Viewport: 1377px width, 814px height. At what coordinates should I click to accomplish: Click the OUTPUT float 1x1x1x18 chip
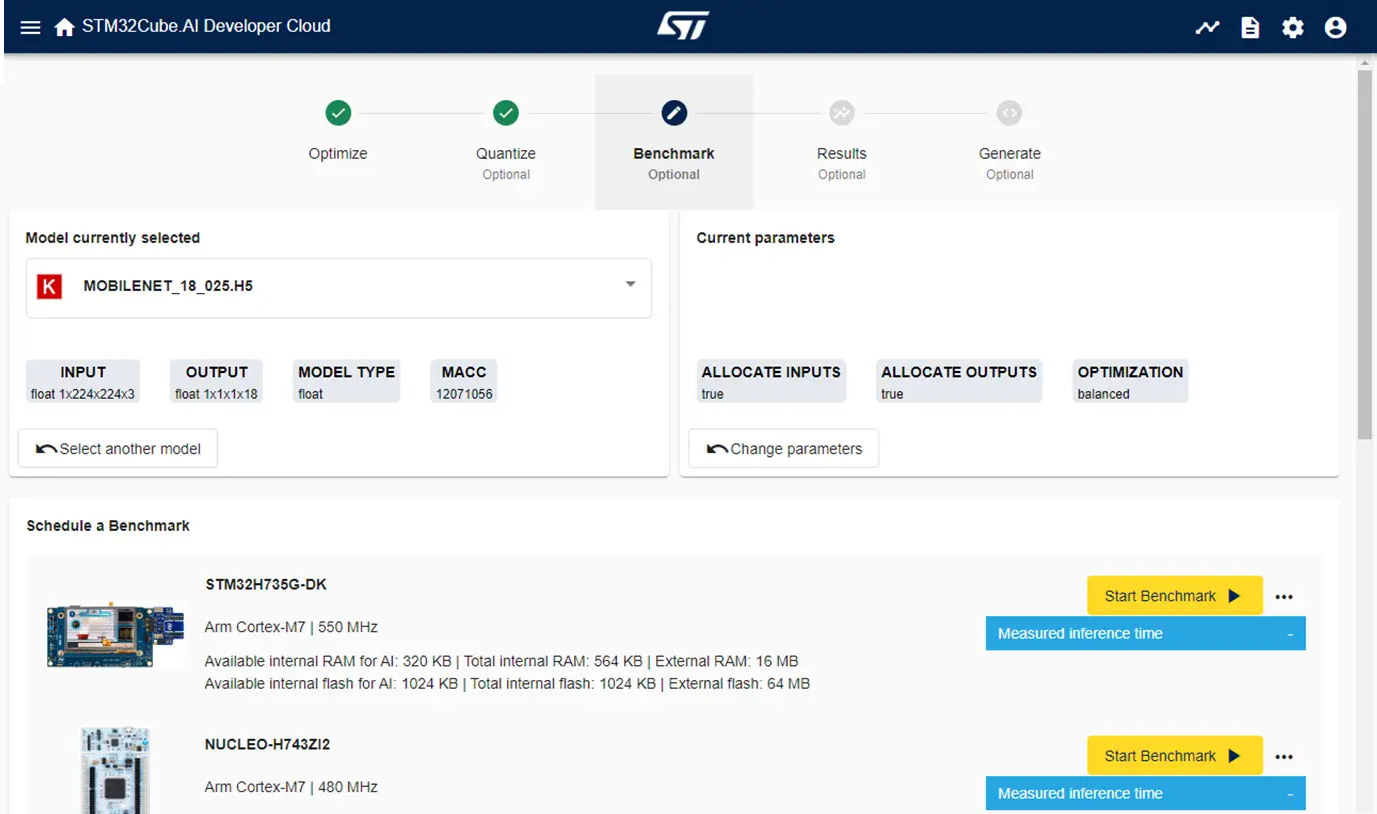[x=217, y=382]
